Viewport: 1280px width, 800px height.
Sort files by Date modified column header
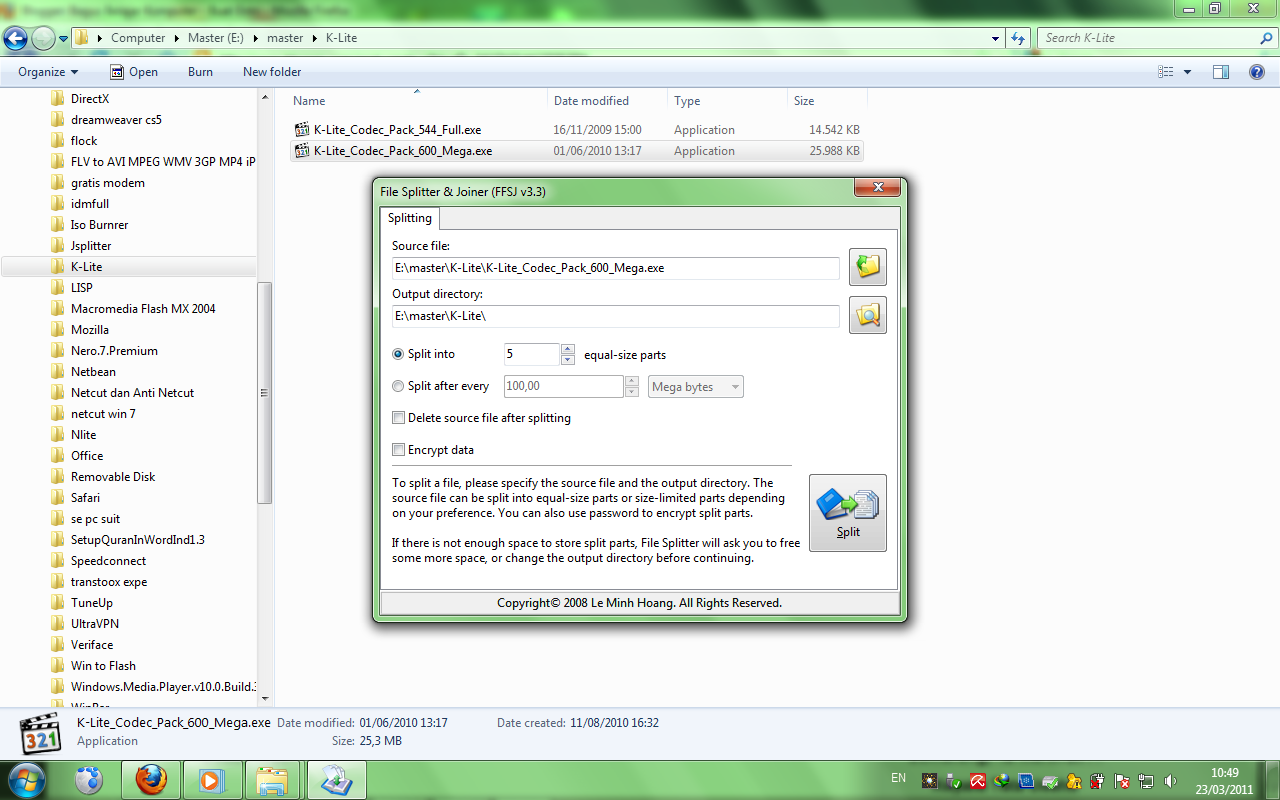click(607, 101)
